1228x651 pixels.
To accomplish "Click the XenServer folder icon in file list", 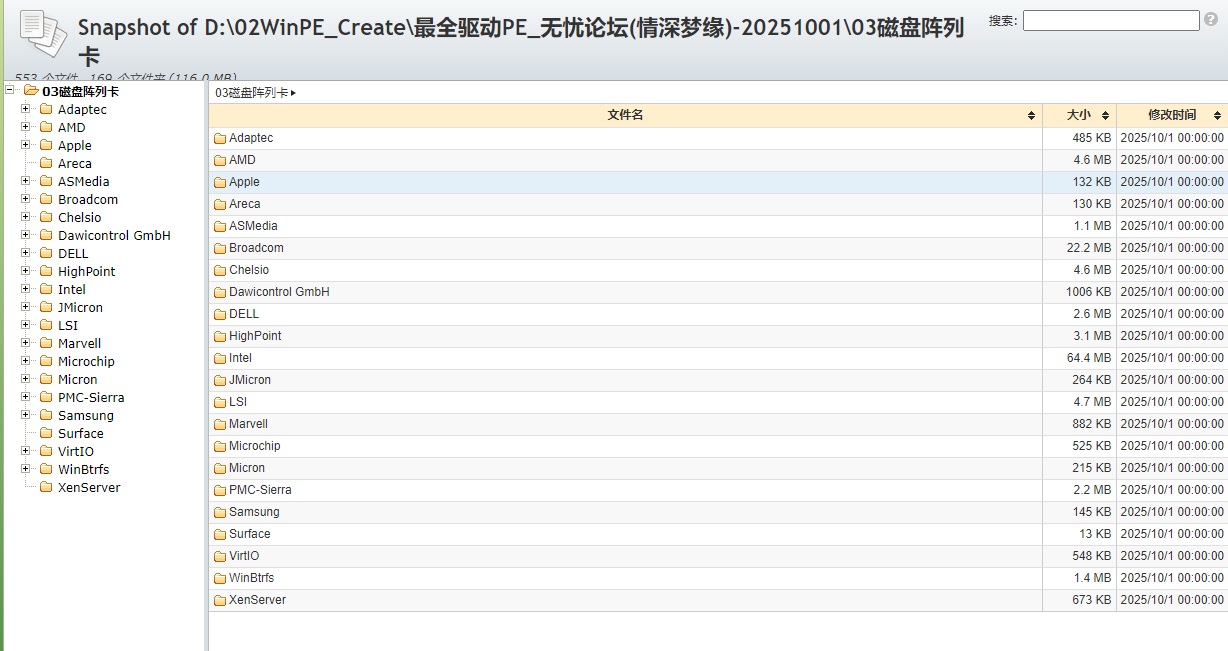I will pyautogui.click(x=220, y=600).
